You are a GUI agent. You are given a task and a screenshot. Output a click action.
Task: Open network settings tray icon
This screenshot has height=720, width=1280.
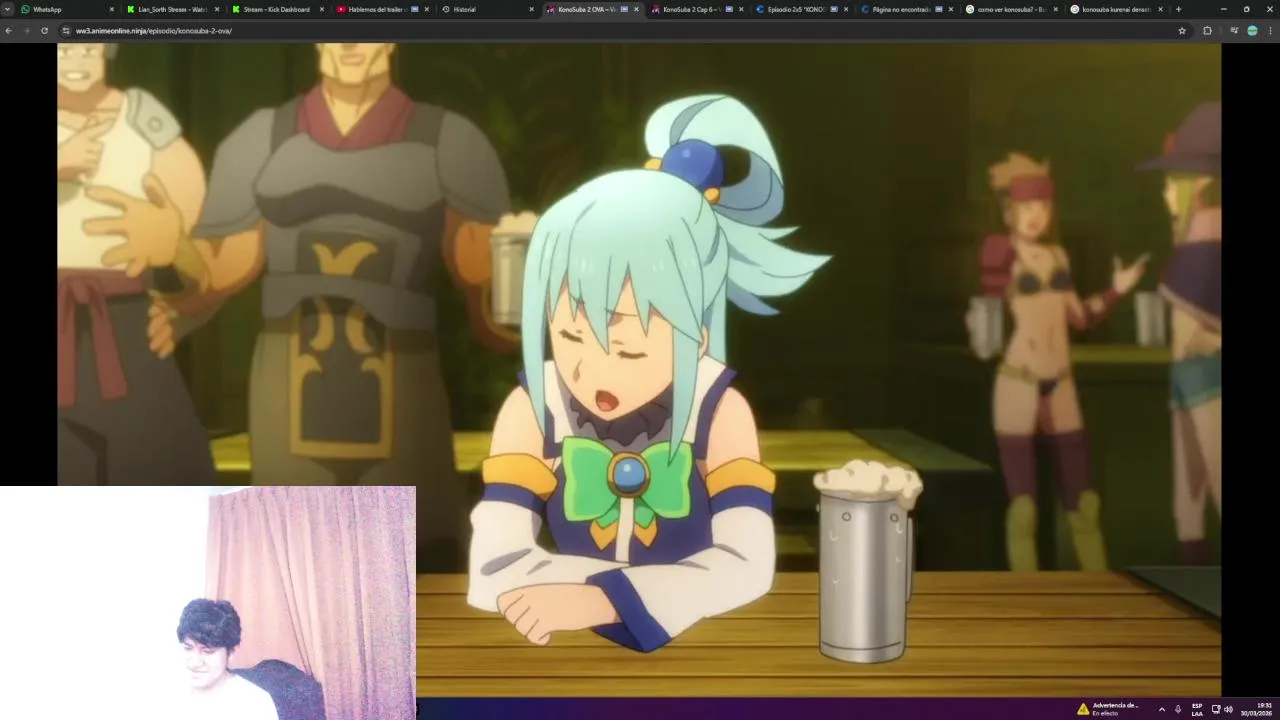tap(1216, 709)
